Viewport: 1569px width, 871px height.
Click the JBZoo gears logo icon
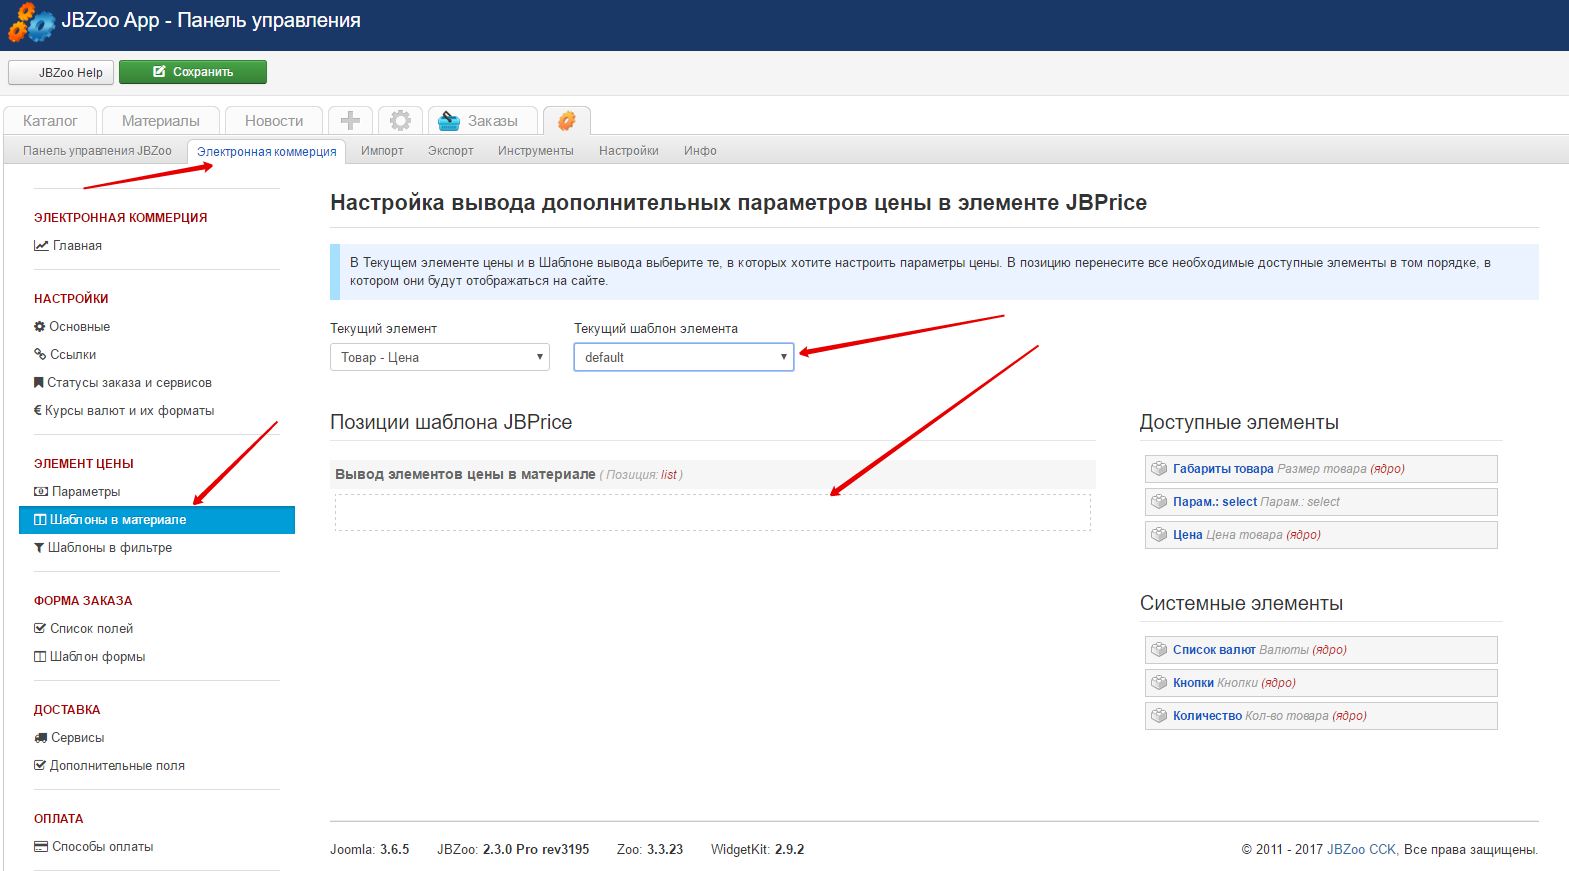31,22
